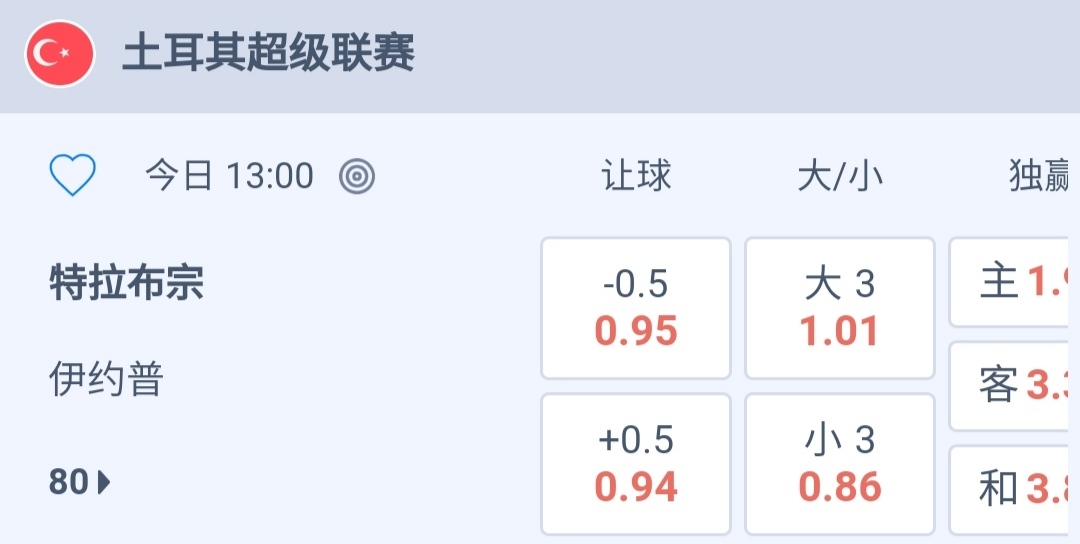The width and height of the screenshot is (1080, 544).
Task: Favorite this match with the heart icon
Action: point(72,177)
